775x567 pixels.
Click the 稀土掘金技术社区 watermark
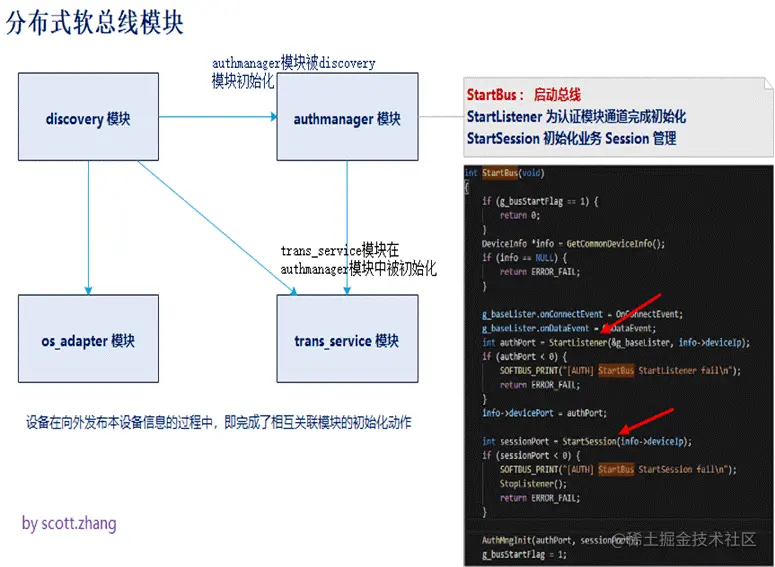pyautogui.click(x=685, y=539)
